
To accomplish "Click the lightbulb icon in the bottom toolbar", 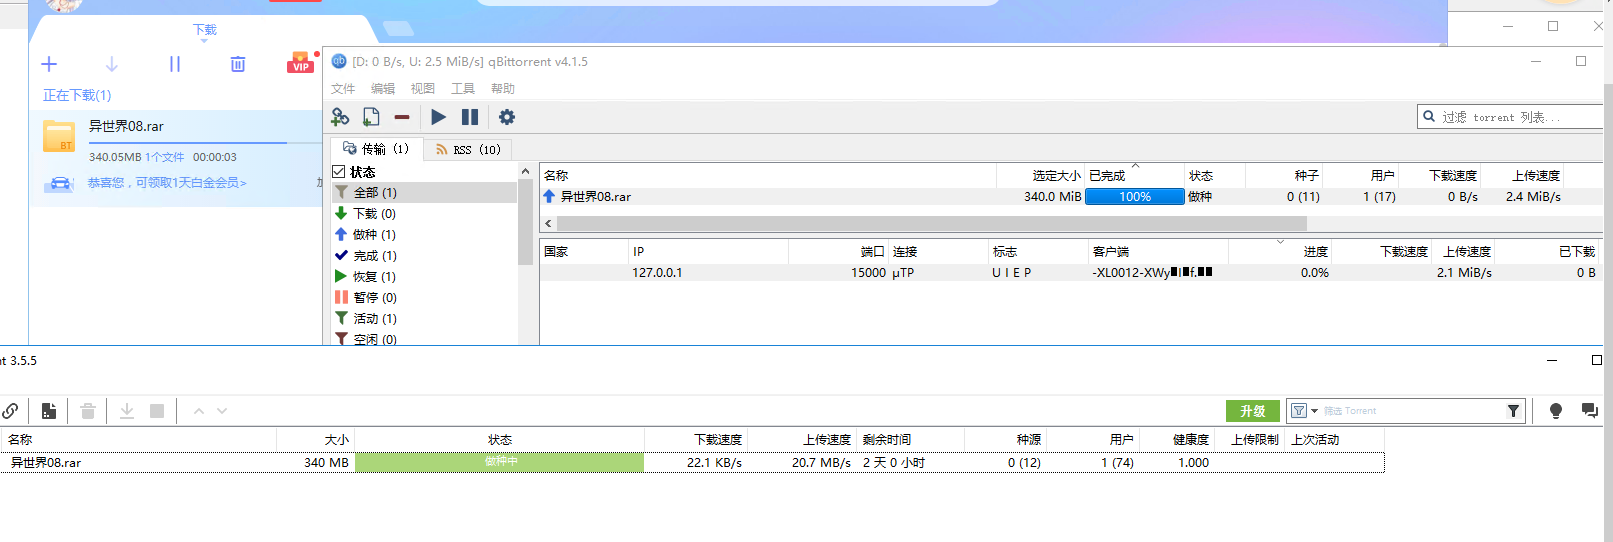I will tap(1555, 411).
